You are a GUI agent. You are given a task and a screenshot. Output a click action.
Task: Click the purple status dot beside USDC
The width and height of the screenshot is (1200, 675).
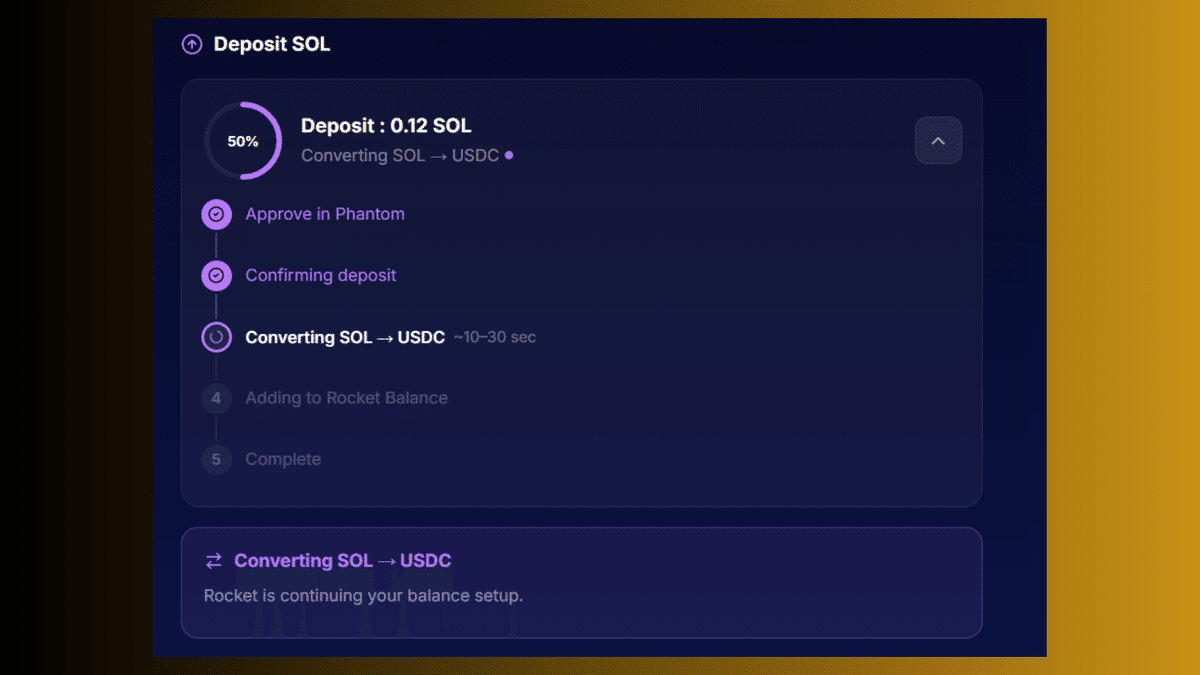coord(509,156)
